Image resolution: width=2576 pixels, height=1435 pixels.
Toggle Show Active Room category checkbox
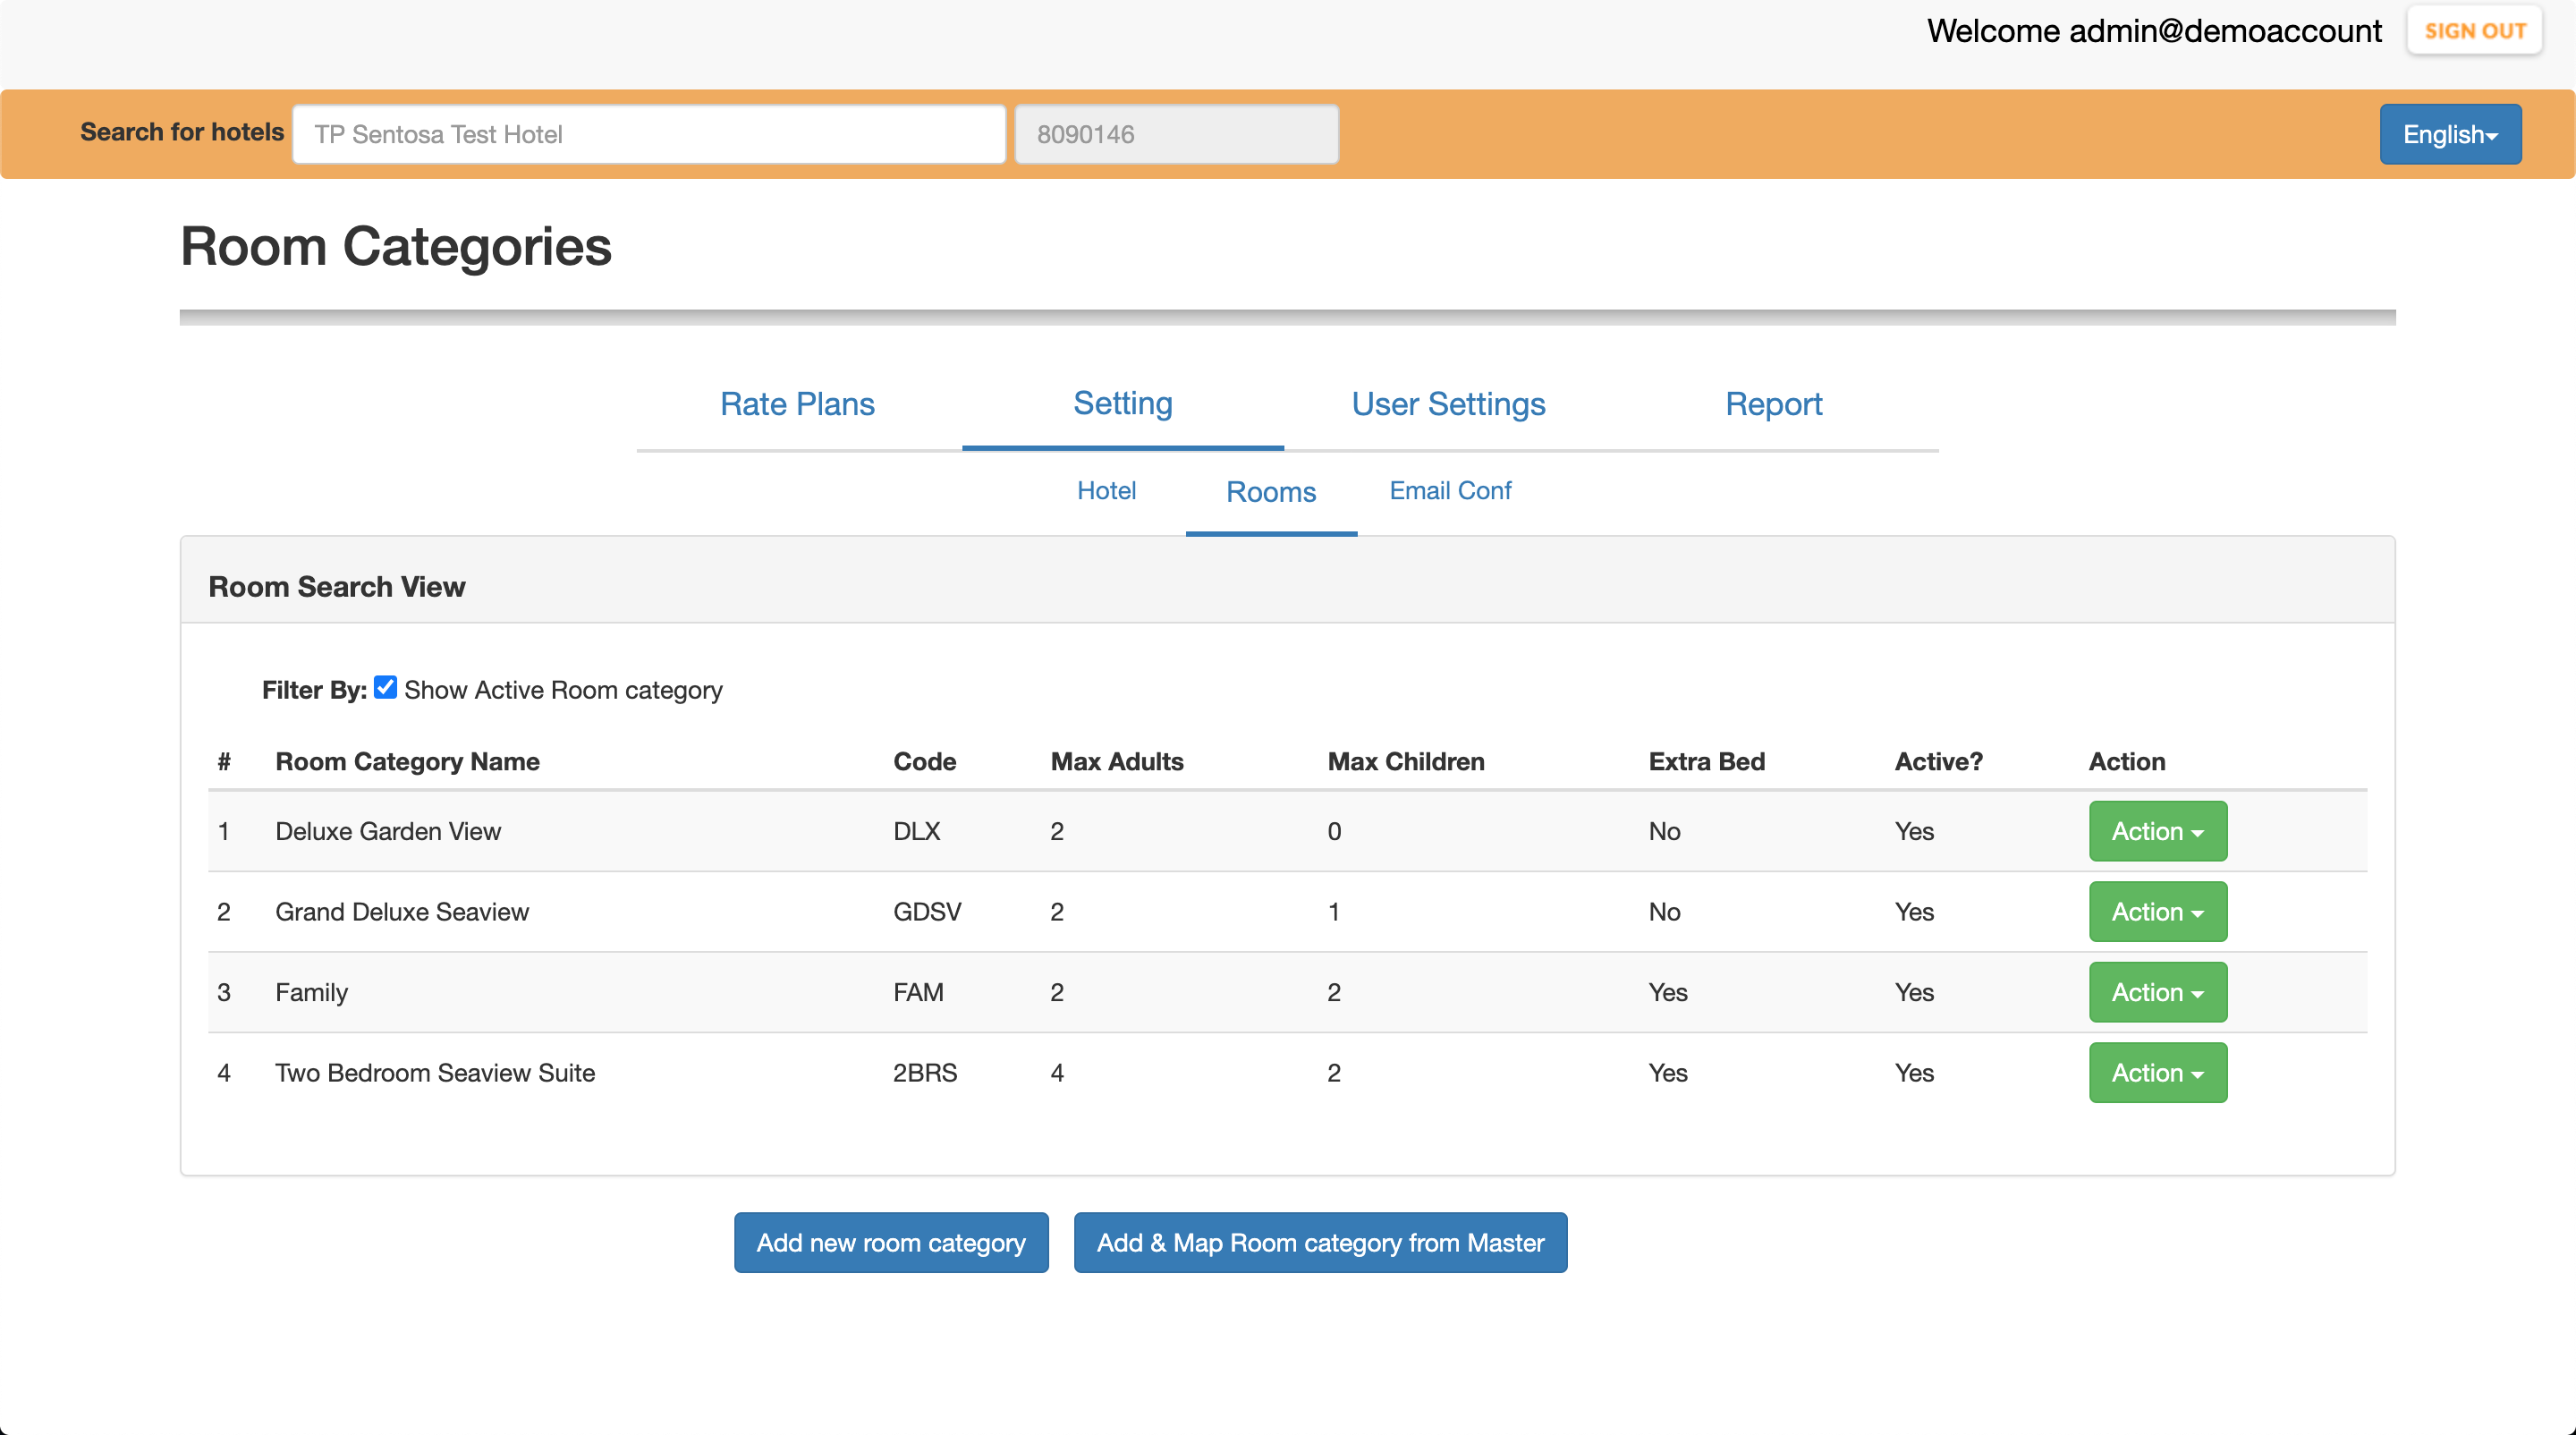(x=385, y=688)
